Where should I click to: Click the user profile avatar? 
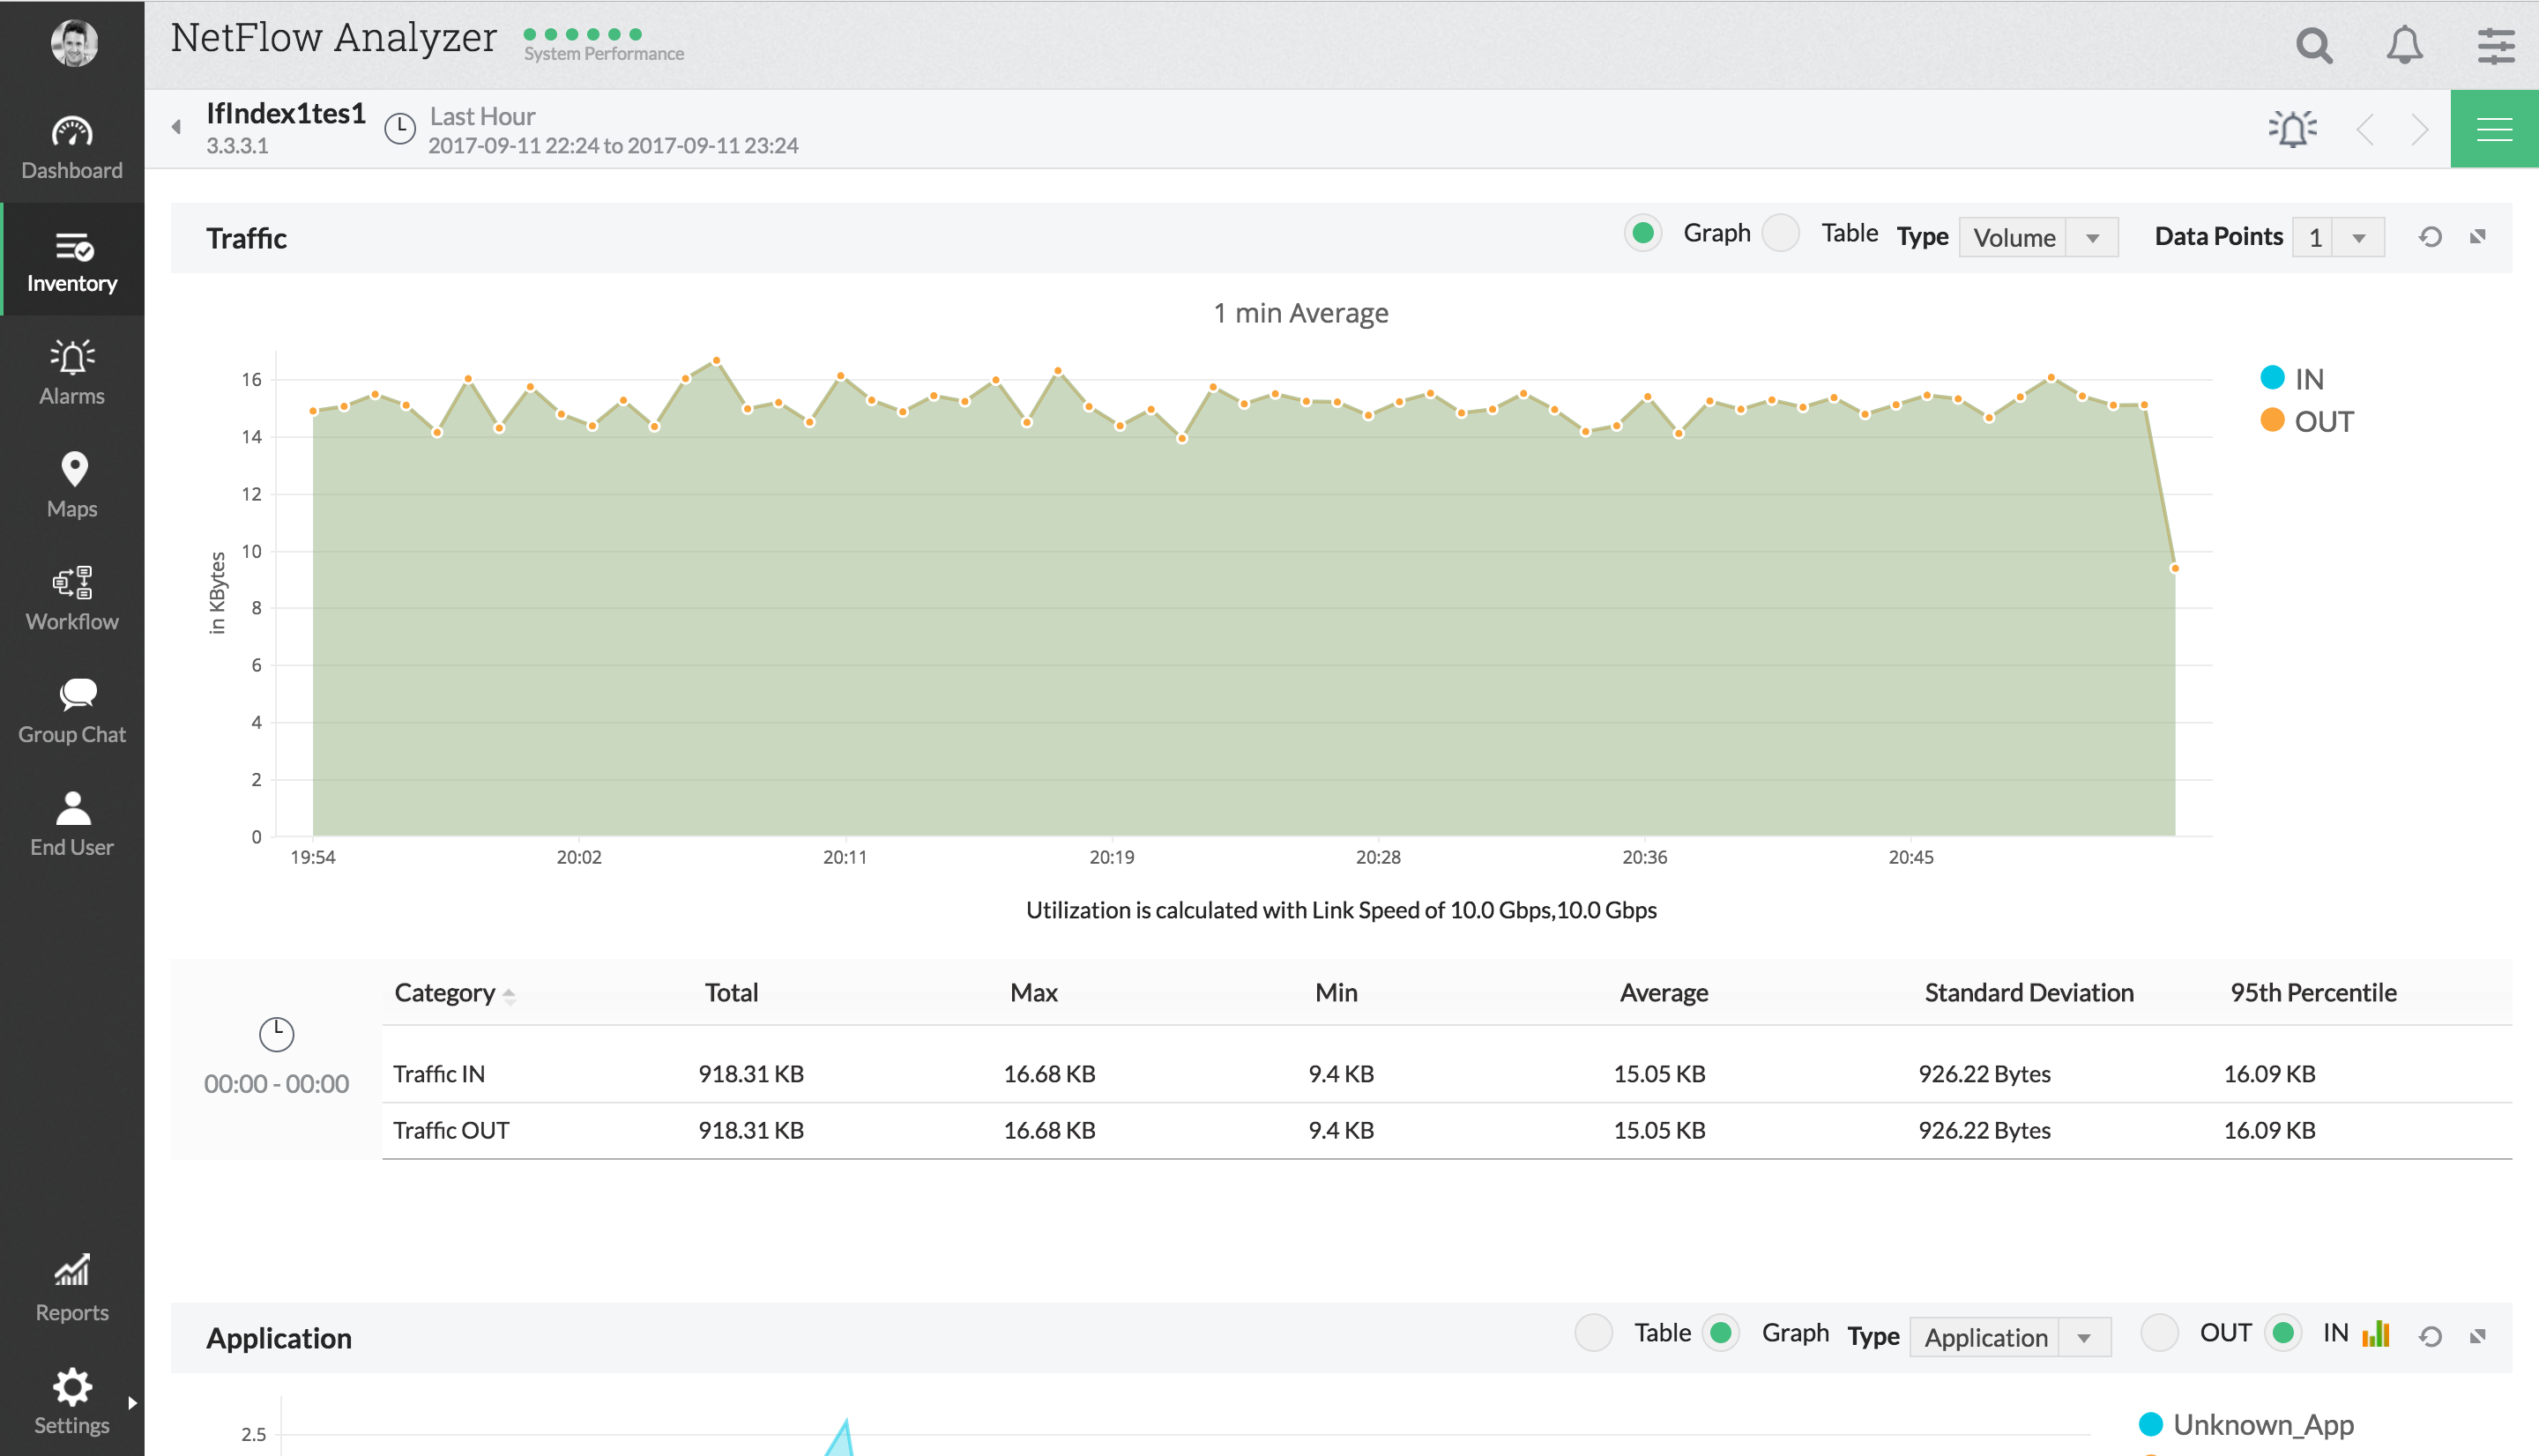click(x=74, y=43)
